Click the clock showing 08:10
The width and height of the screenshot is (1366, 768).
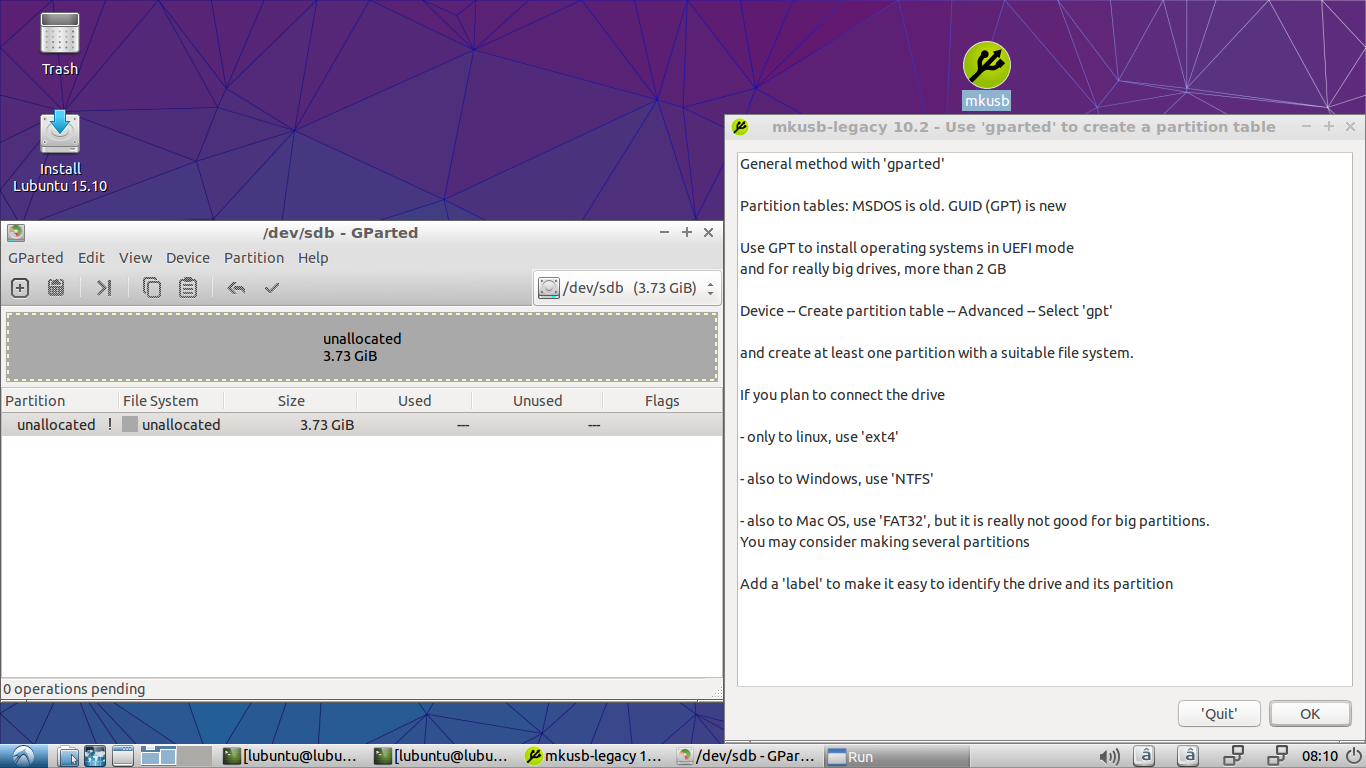(1320, 757)
